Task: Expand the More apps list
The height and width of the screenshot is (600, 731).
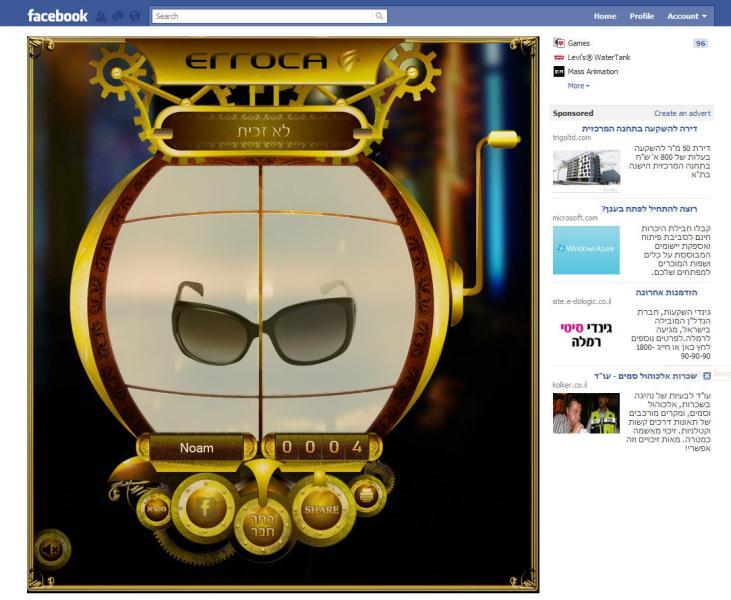Action: click(578, 86)
